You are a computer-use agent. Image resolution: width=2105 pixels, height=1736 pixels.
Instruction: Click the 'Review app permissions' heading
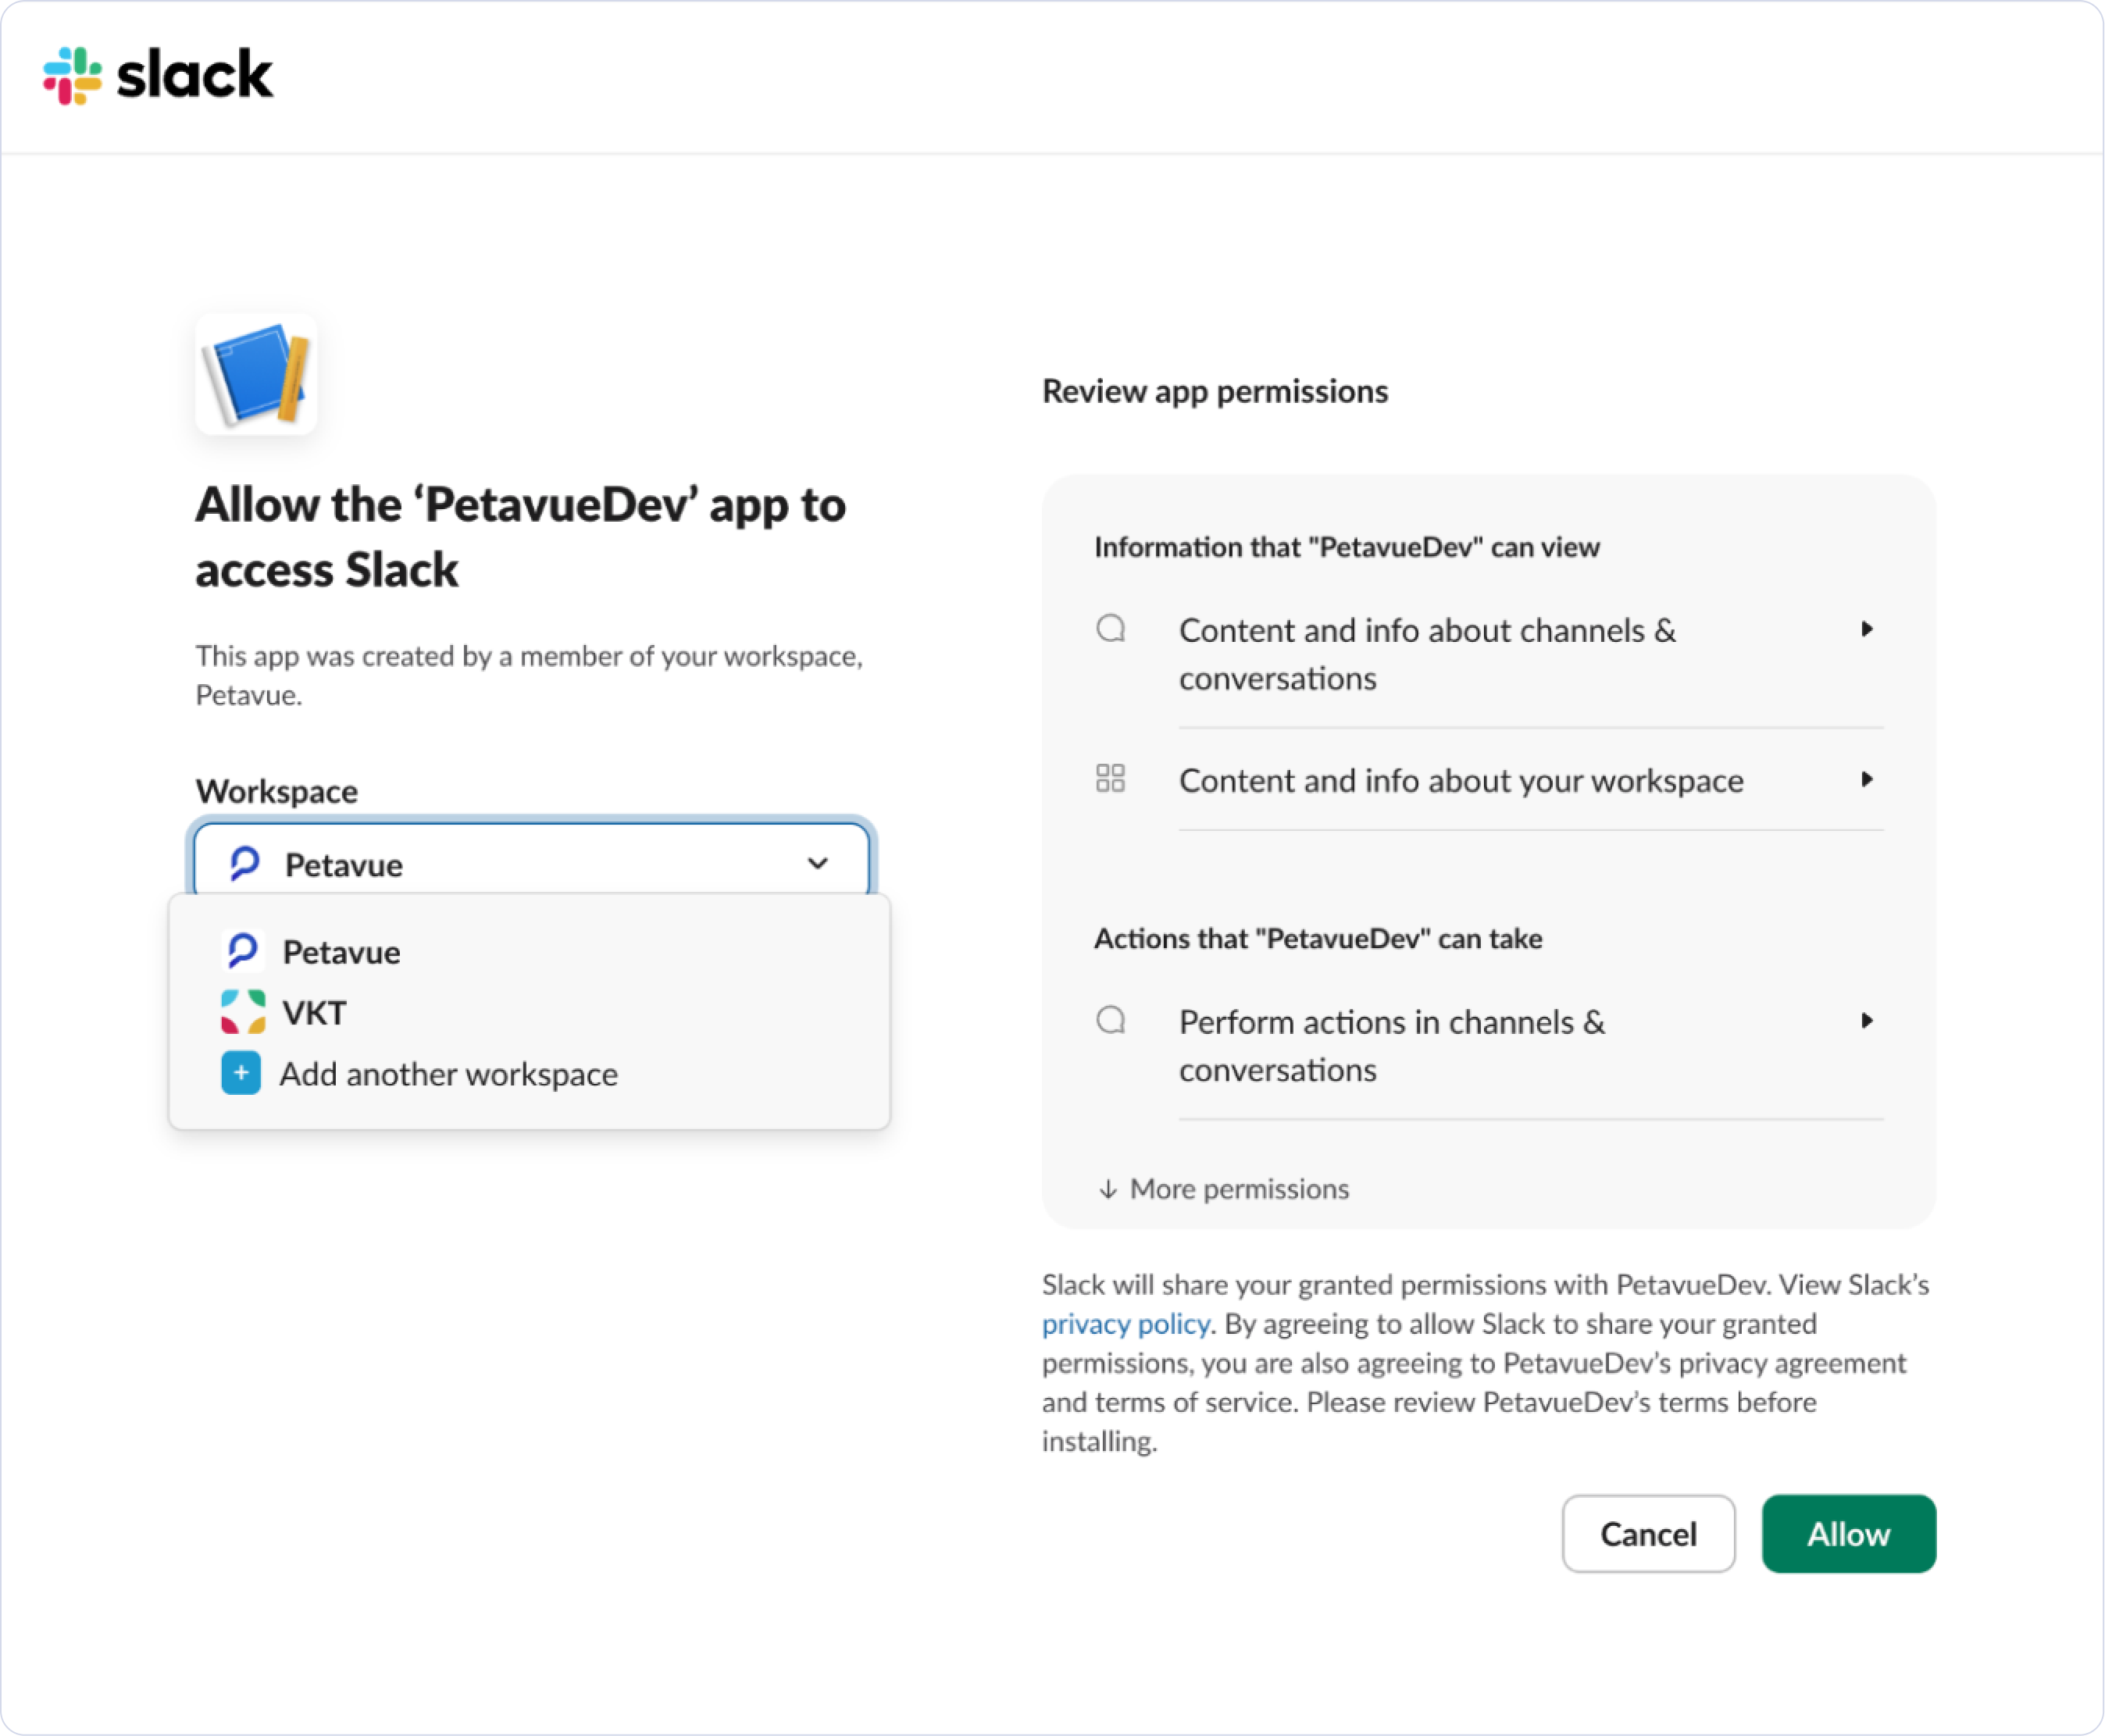coord(1215,391)
